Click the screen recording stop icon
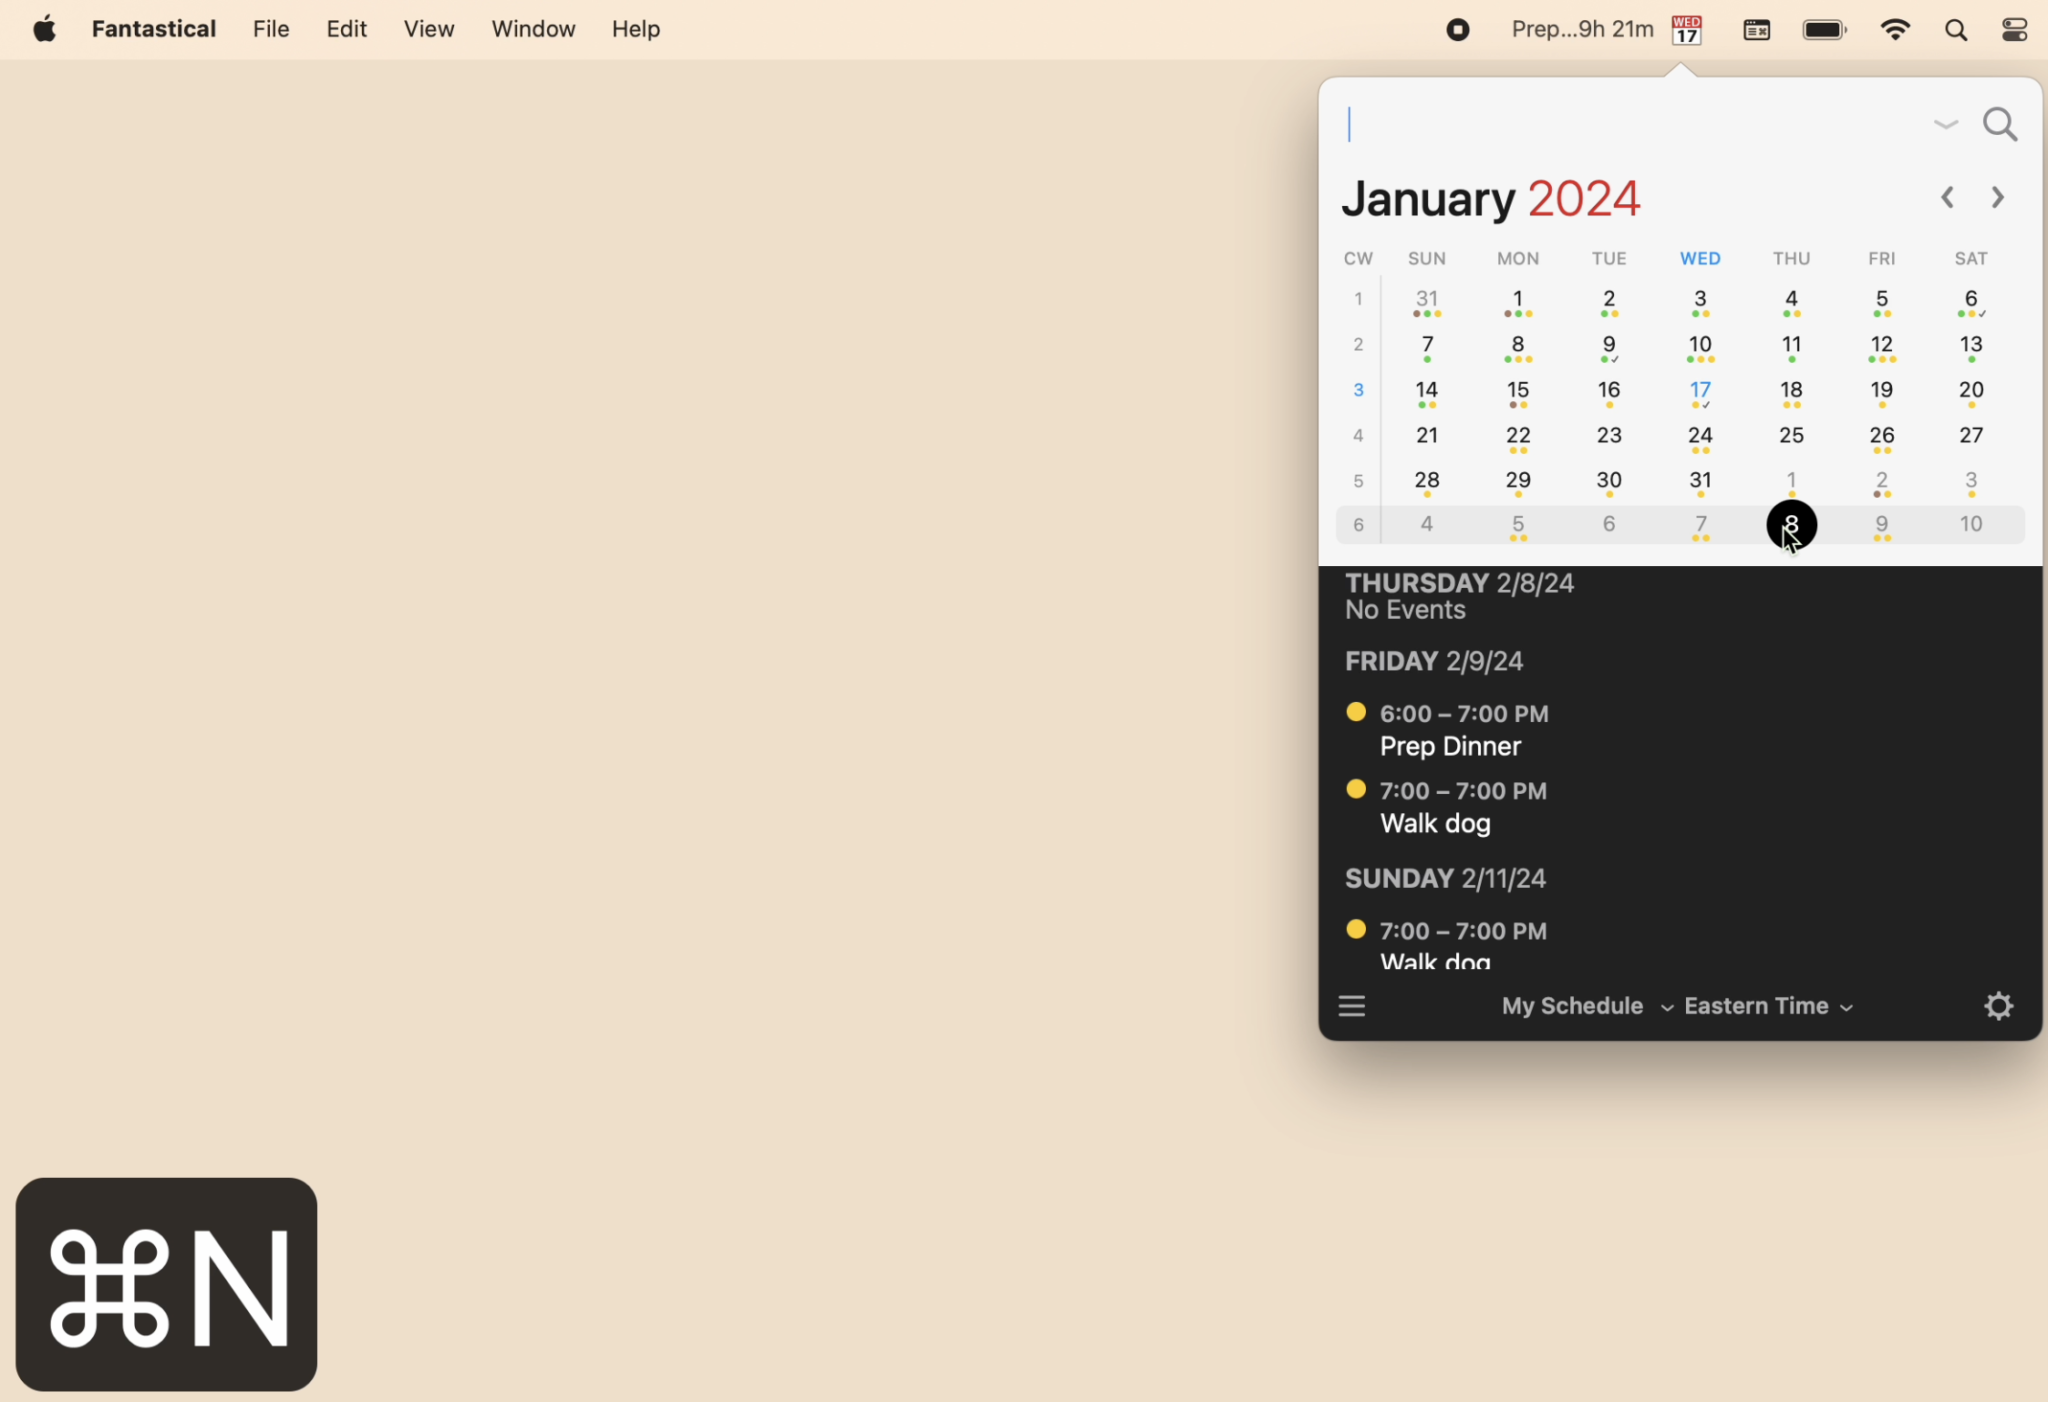This screenshot has width=2048, height=1402. click(1458, 30)
